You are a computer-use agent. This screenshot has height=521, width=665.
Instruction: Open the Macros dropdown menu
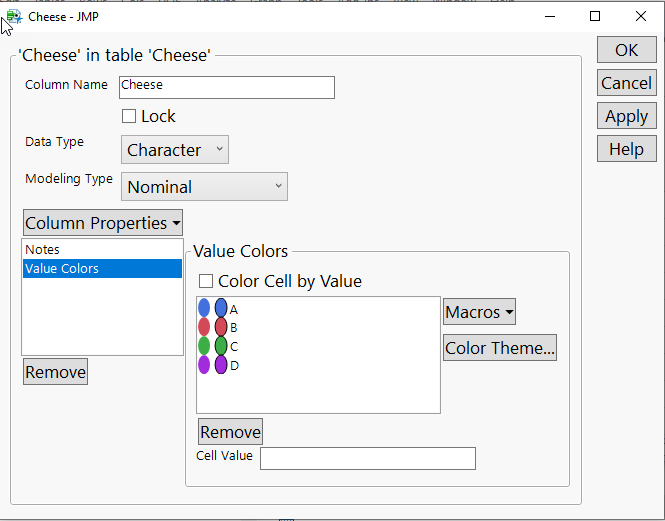click(479, 312)
